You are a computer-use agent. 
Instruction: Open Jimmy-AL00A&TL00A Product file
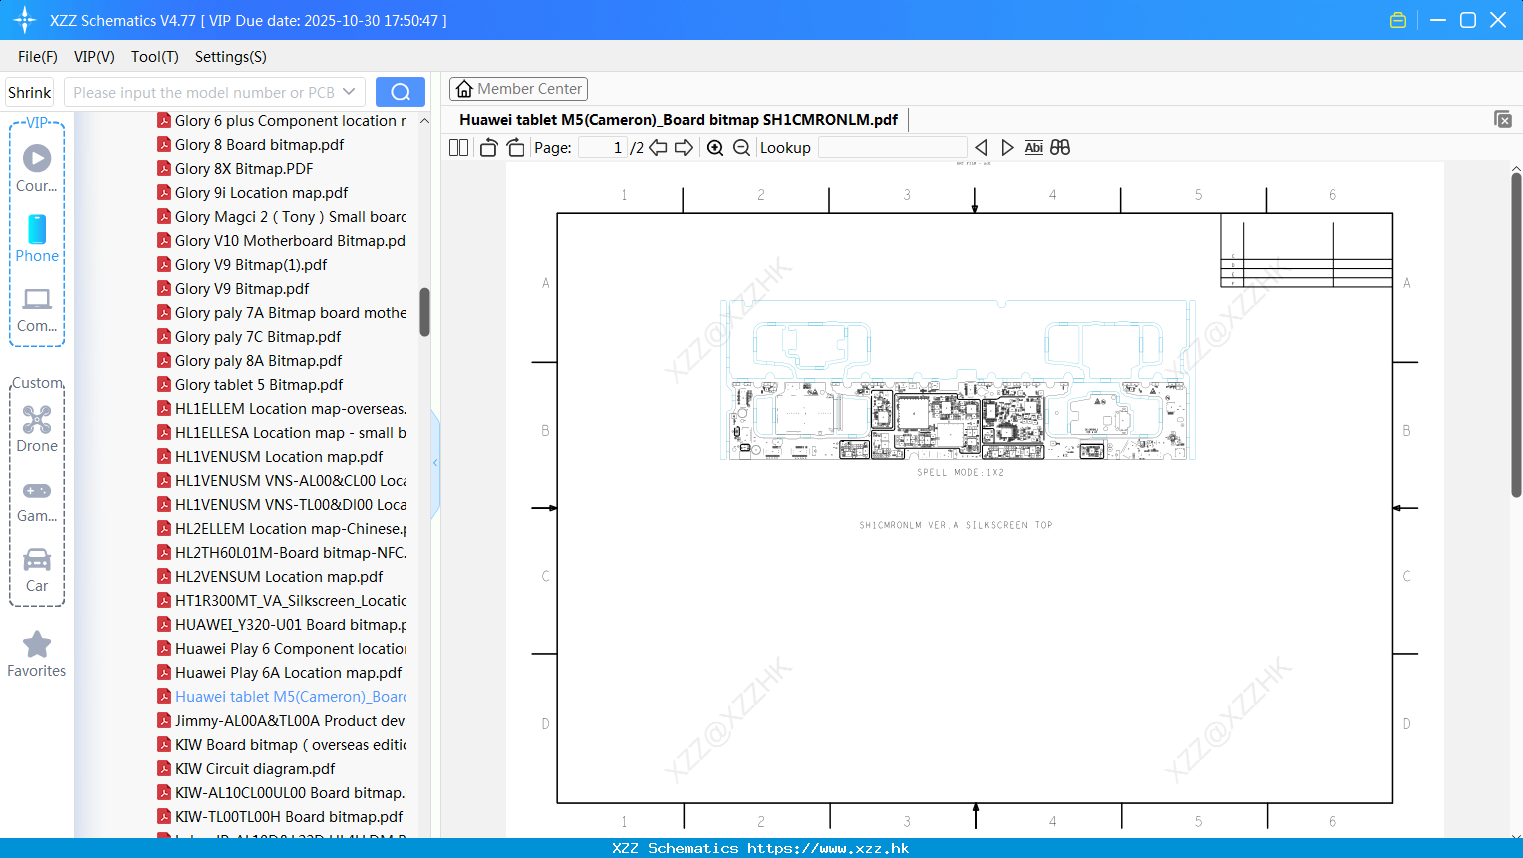point(281,721)
